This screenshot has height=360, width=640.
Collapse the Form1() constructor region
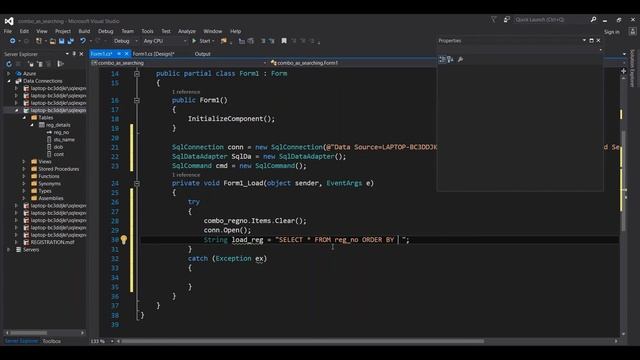point(137,100)
